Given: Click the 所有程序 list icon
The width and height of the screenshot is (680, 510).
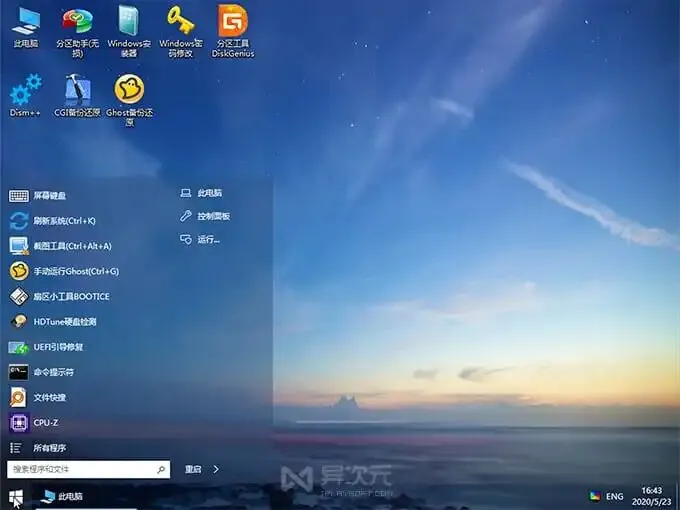Looking at the screenshot, I should [x=16, y=448].
